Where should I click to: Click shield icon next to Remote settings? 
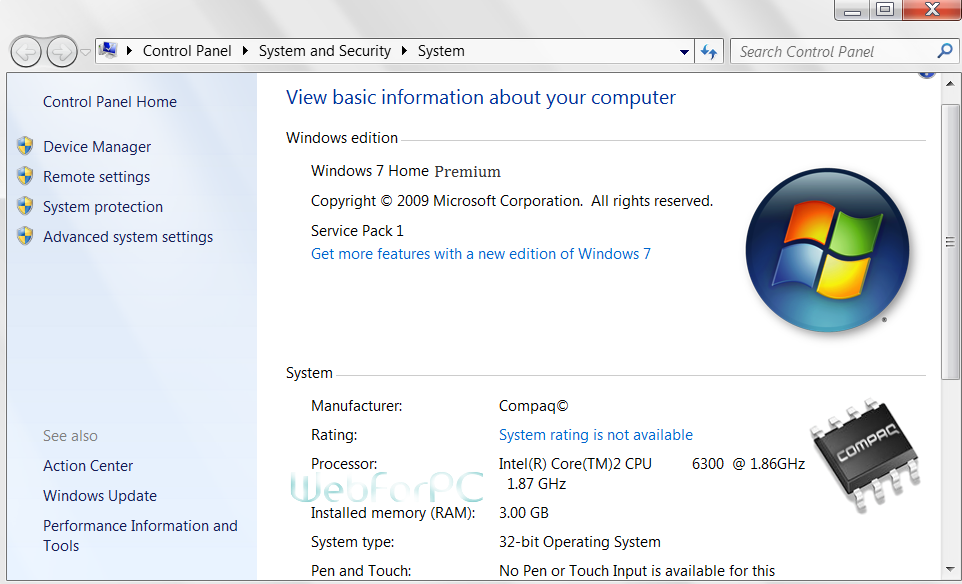pyautogui.click(x=25, y=176)
